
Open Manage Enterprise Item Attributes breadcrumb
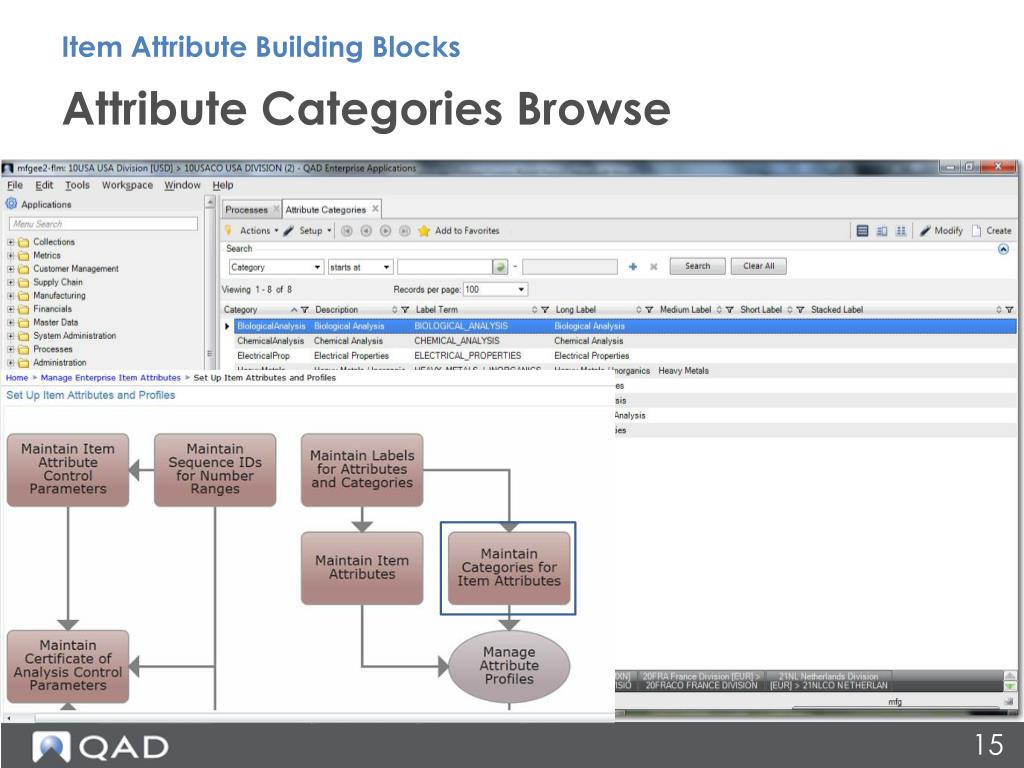click(x=110, y=377)
